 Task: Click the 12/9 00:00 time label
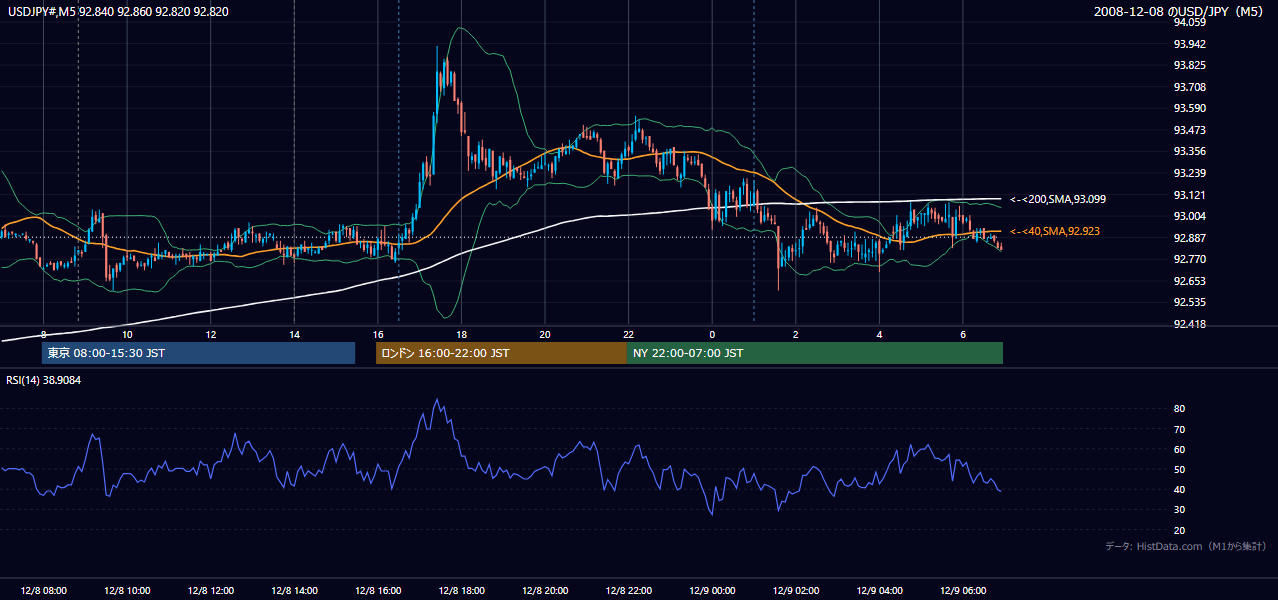(712, 590)
